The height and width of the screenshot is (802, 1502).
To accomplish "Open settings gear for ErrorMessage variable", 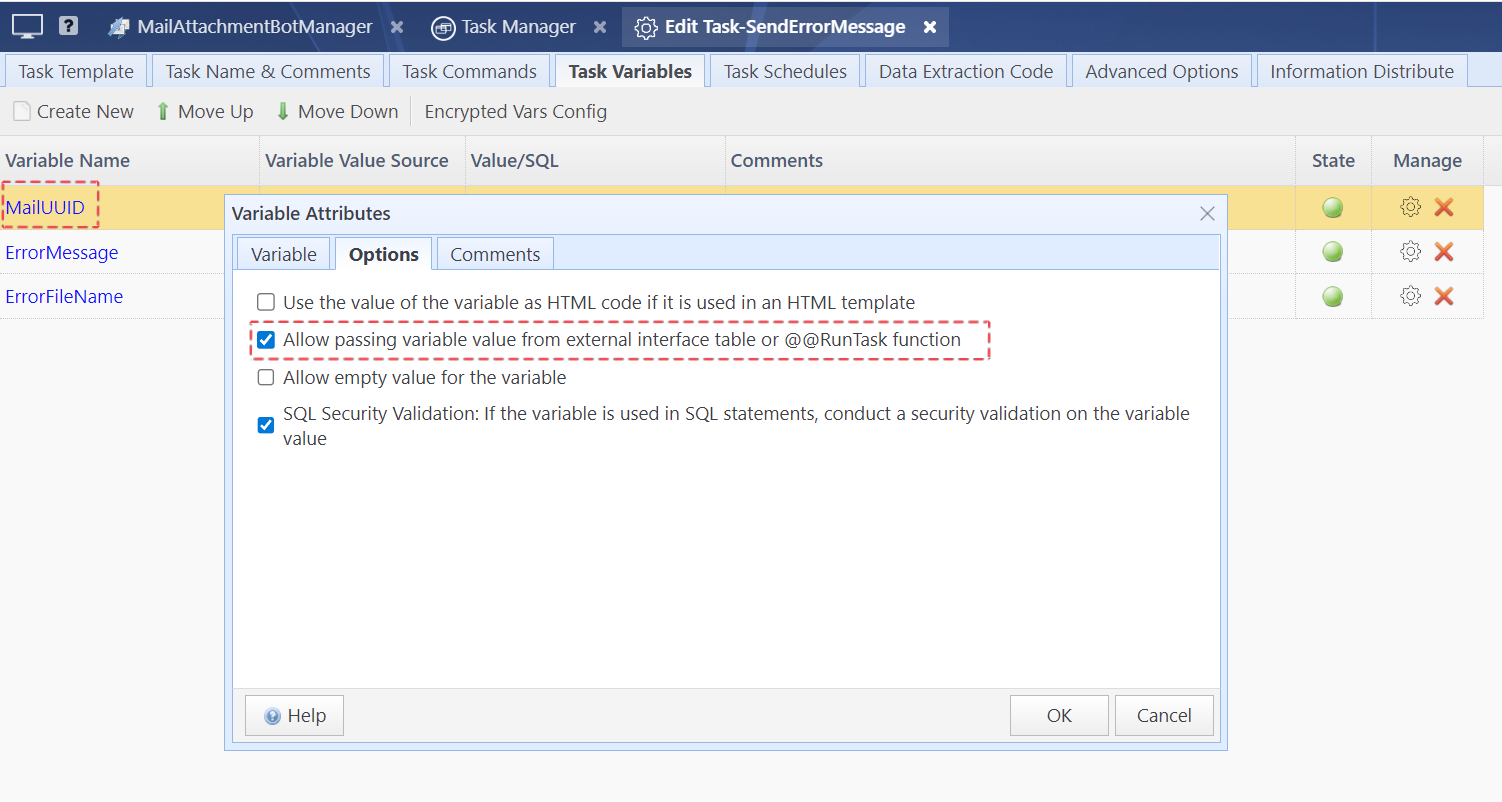I will tap(1410, 252).
